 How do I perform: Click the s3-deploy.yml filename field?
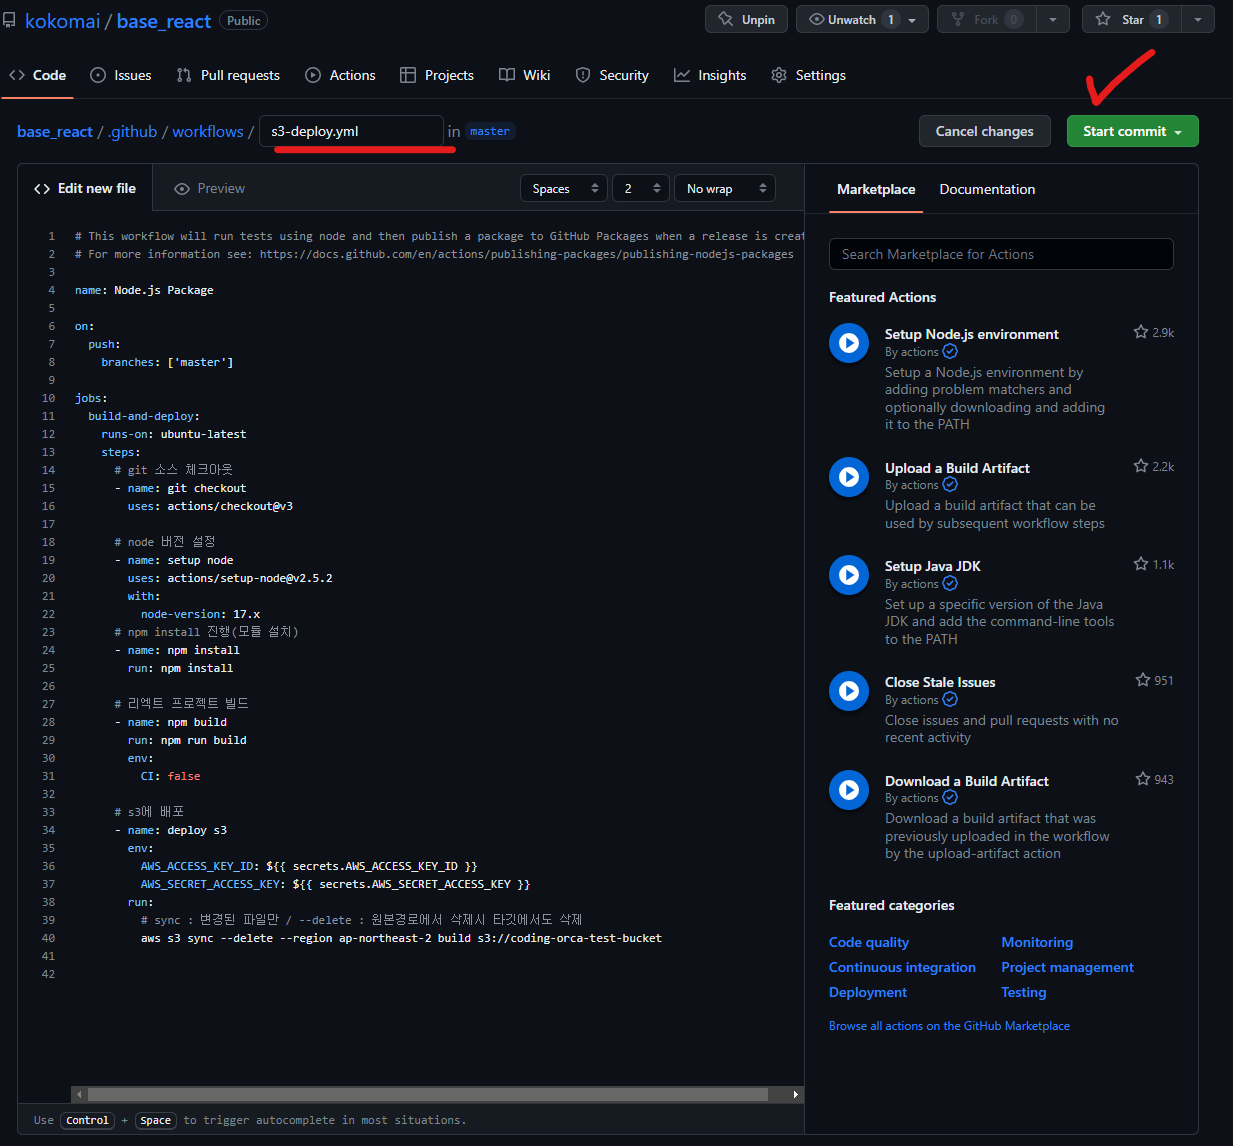[x=351, y=131]
